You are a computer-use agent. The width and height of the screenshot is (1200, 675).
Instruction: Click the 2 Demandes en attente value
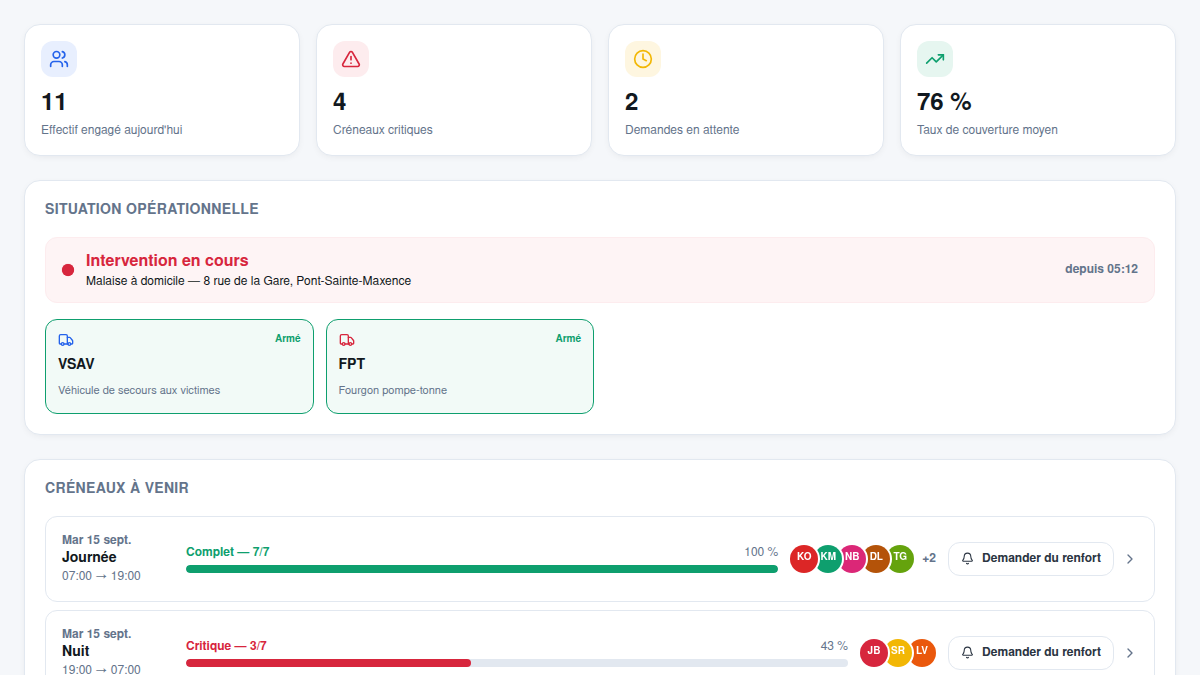632,102
